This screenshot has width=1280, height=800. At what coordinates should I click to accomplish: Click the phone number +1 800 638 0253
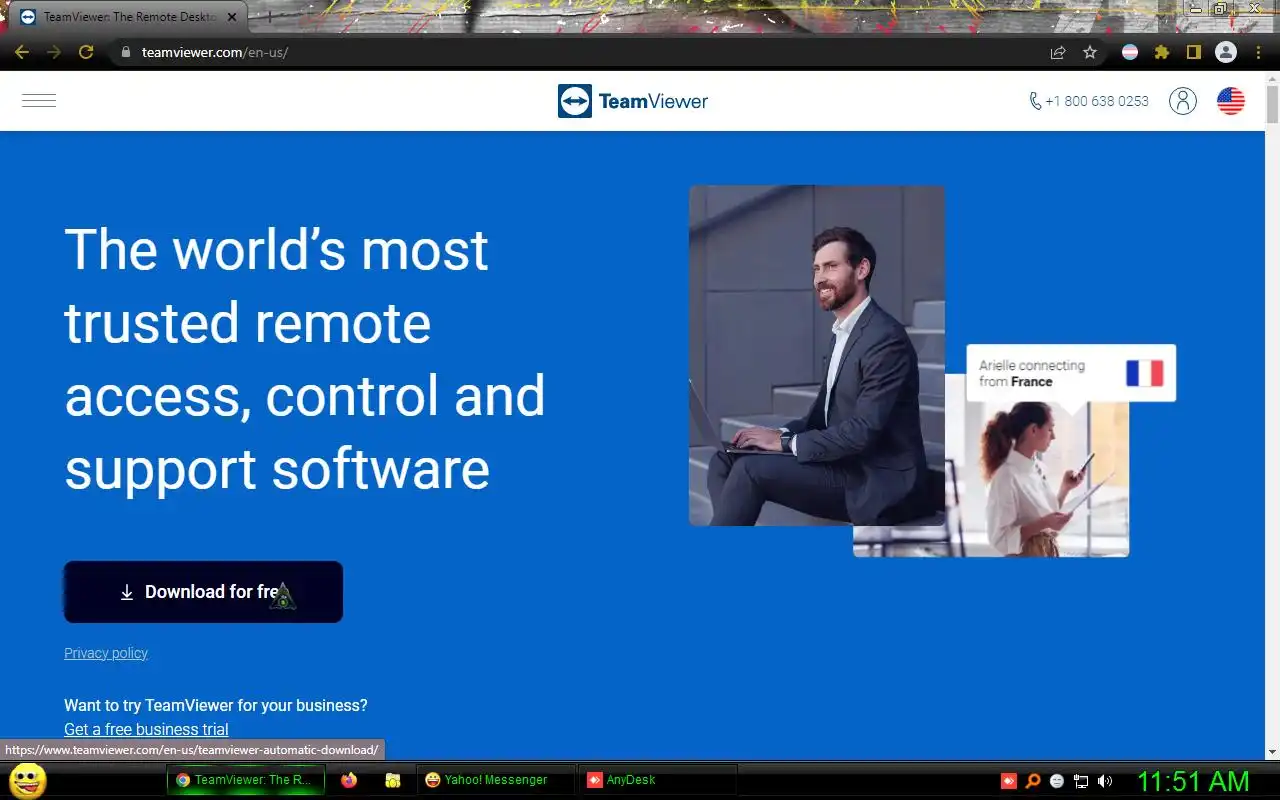coord(1089,101)
